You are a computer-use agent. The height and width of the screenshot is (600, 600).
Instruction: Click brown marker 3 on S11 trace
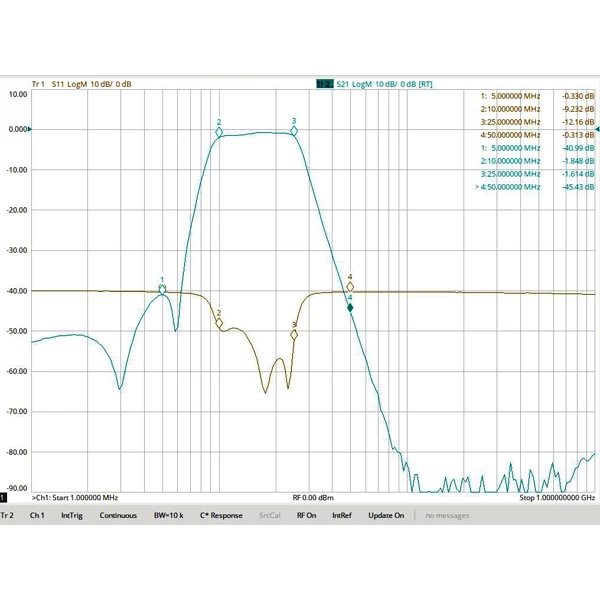click(x=294, y=335)
